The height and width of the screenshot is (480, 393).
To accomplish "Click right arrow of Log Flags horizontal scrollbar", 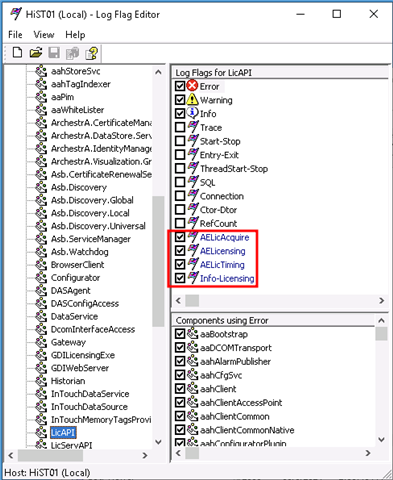I will tap(382, 301).
